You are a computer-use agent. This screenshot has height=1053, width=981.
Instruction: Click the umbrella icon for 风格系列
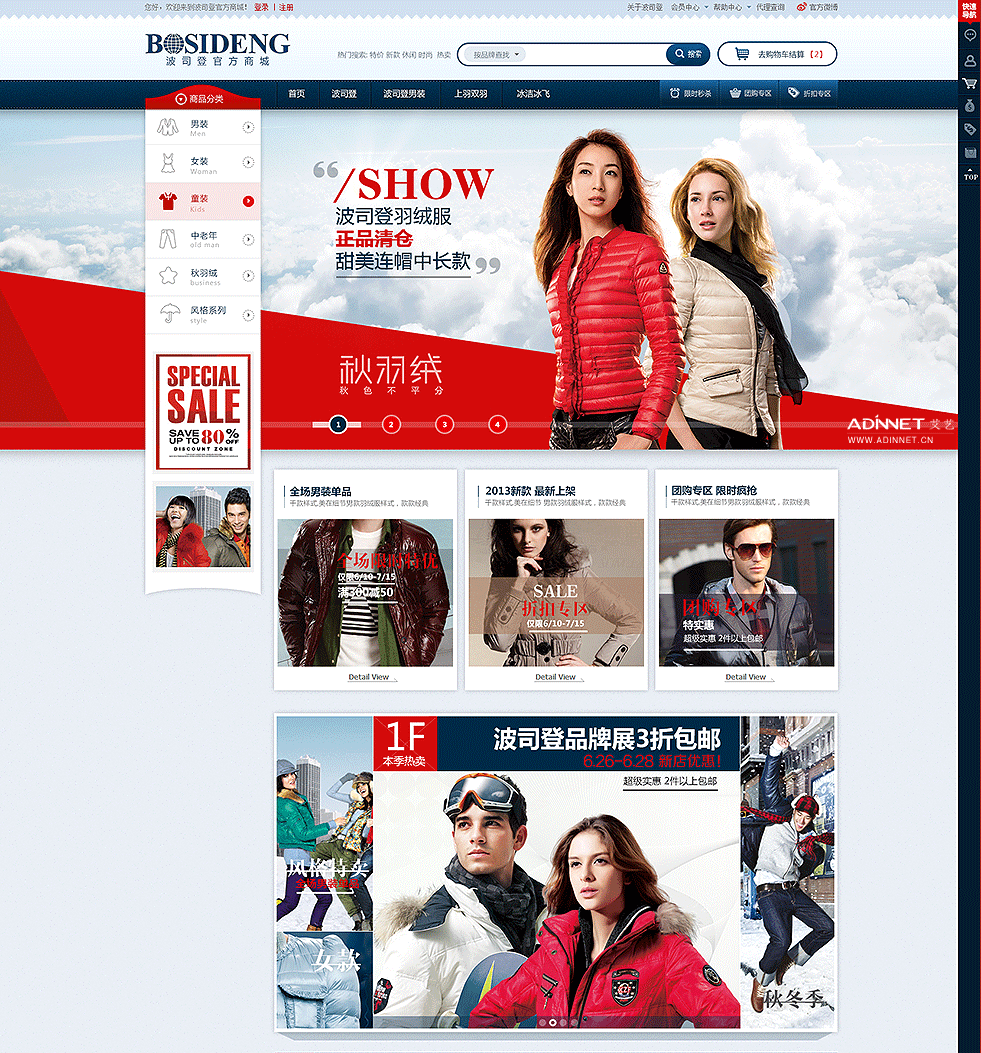click(170, 313)
